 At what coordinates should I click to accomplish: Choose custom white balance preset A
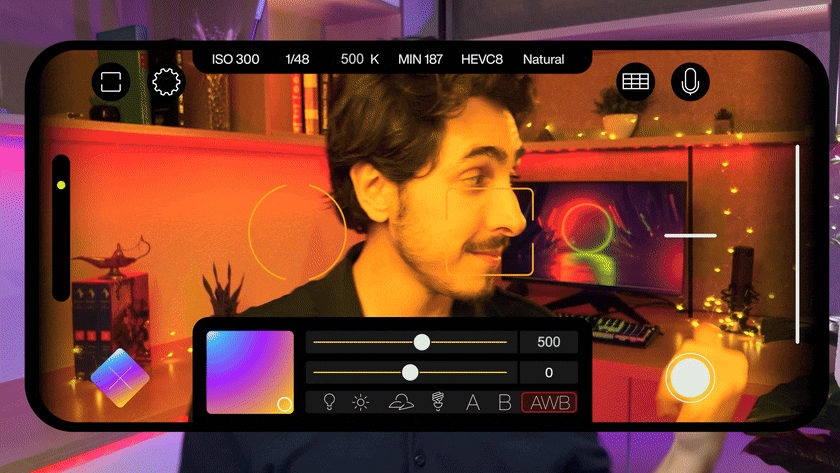(472, 402)
